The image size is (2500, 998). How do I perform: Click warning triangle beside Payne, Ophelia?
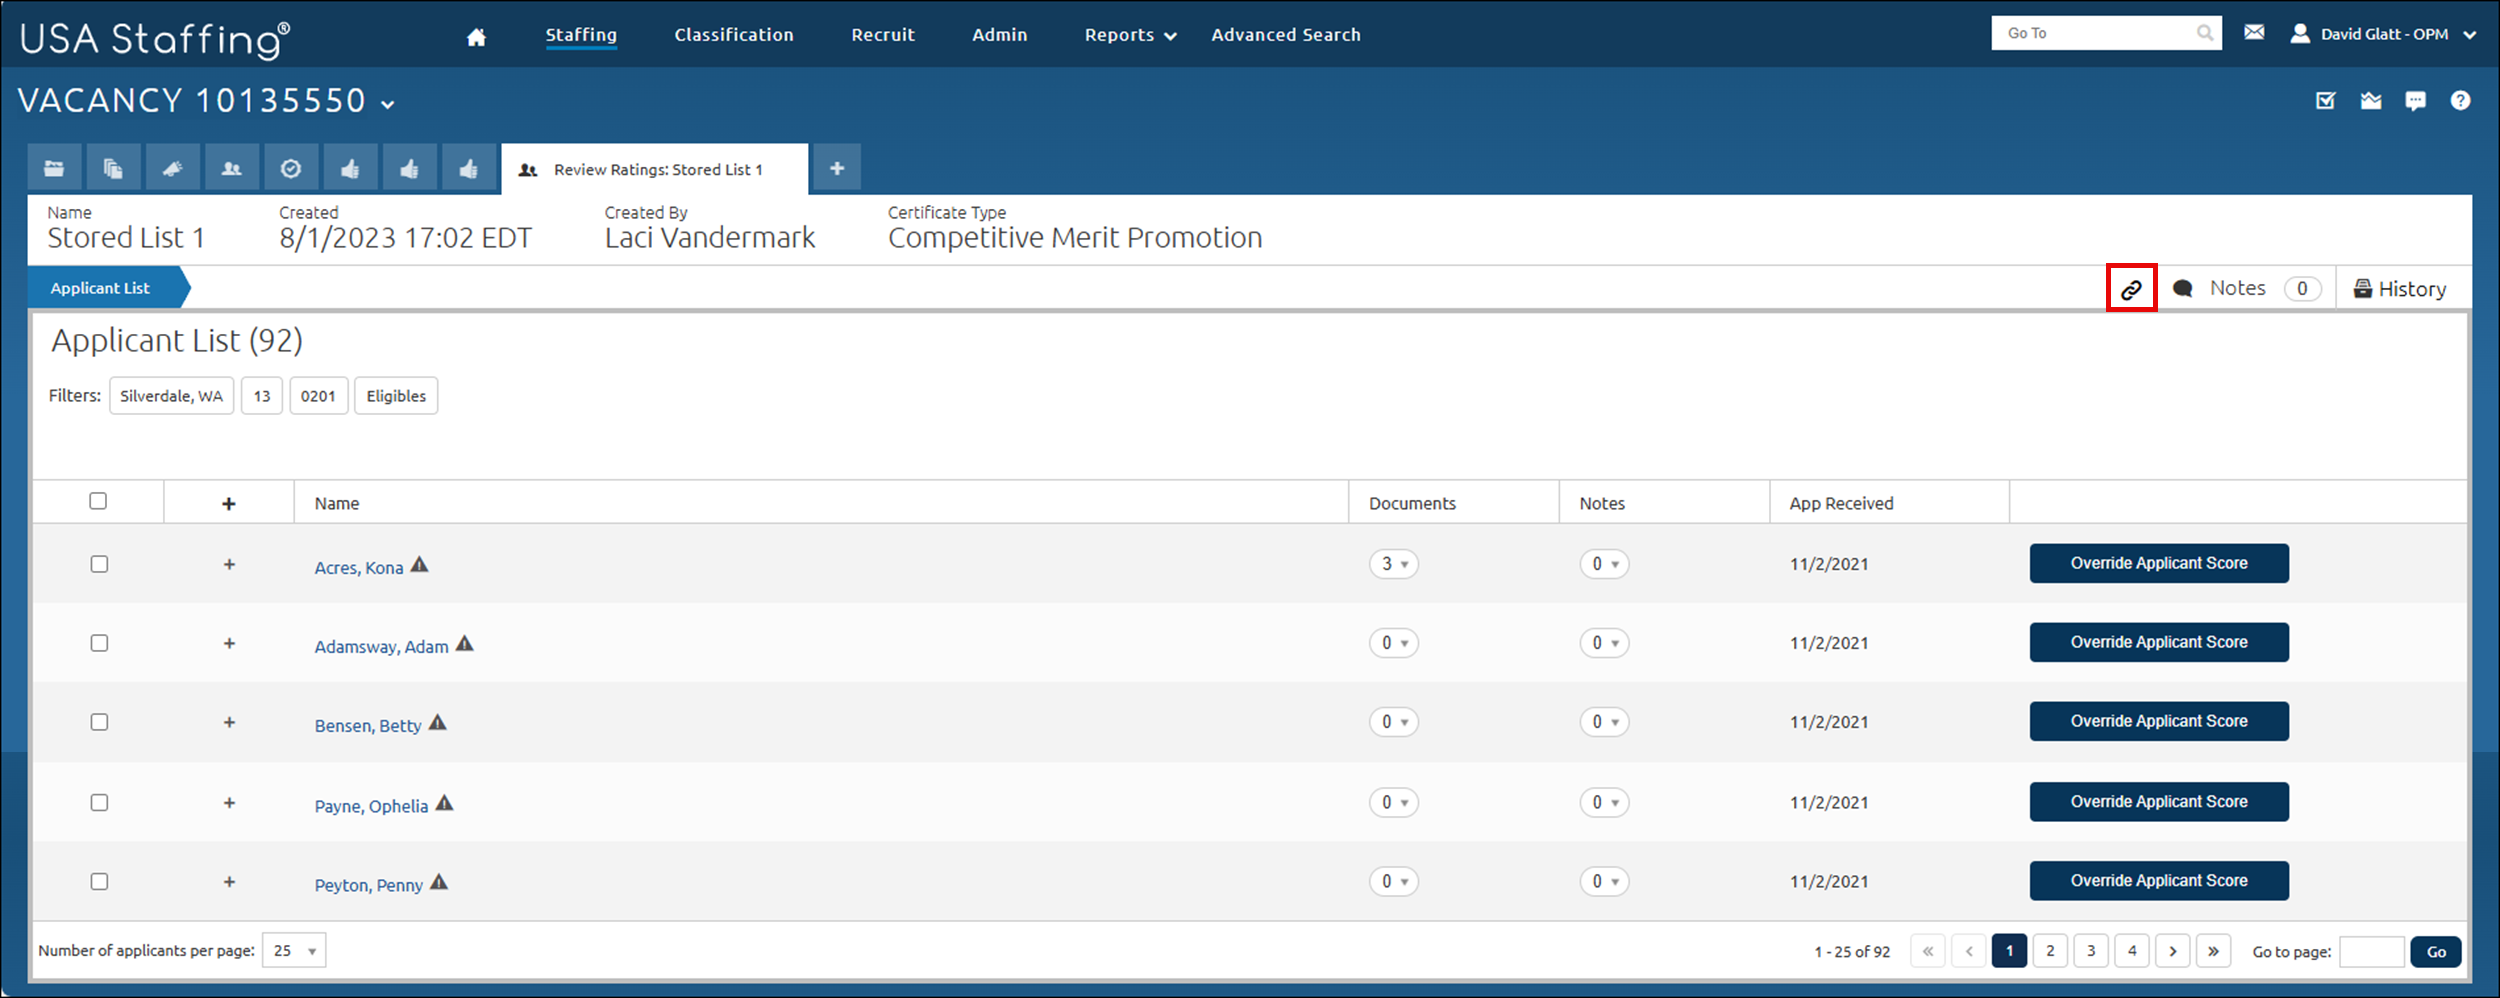445,803
